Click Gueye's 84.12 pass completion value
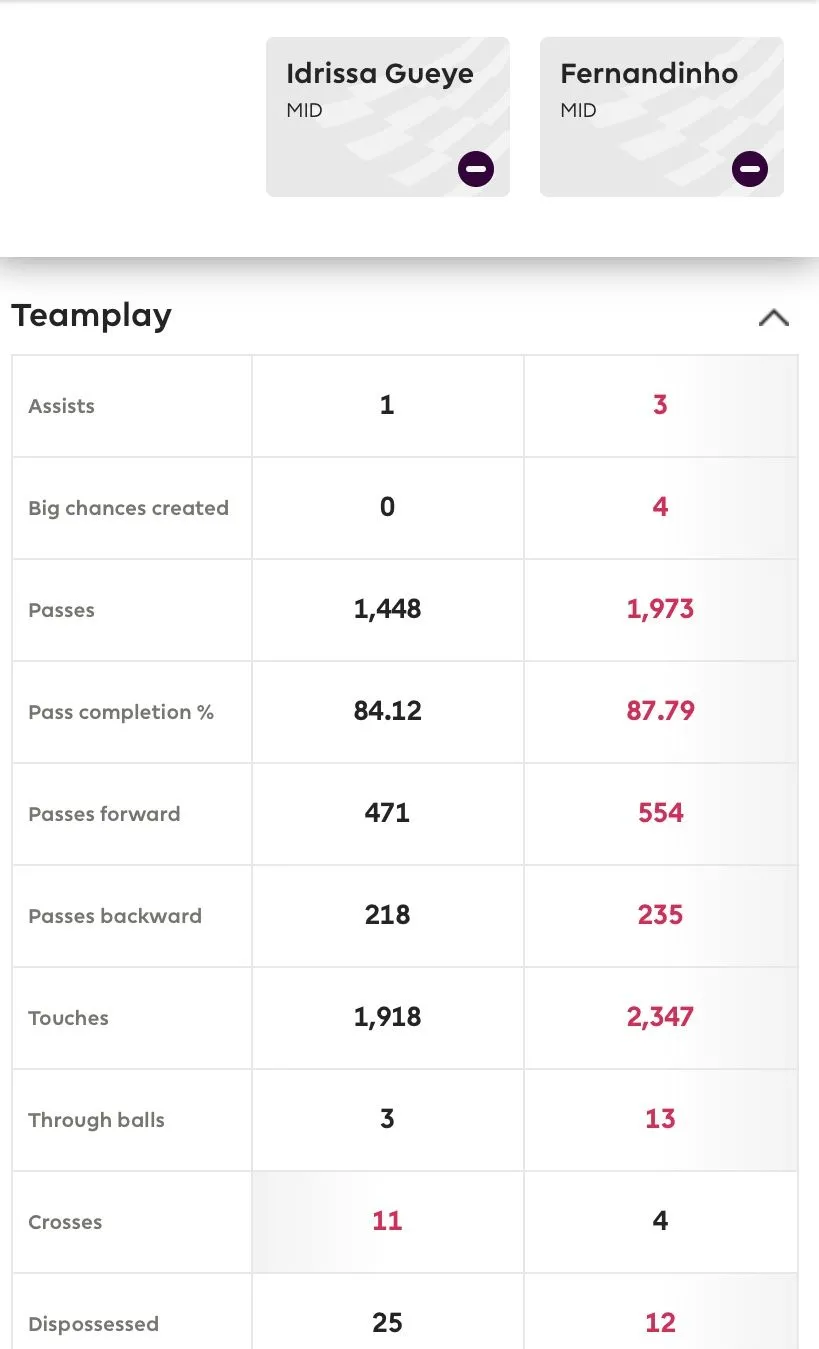This screenshot has height=1349, width=819. (388, 711)
